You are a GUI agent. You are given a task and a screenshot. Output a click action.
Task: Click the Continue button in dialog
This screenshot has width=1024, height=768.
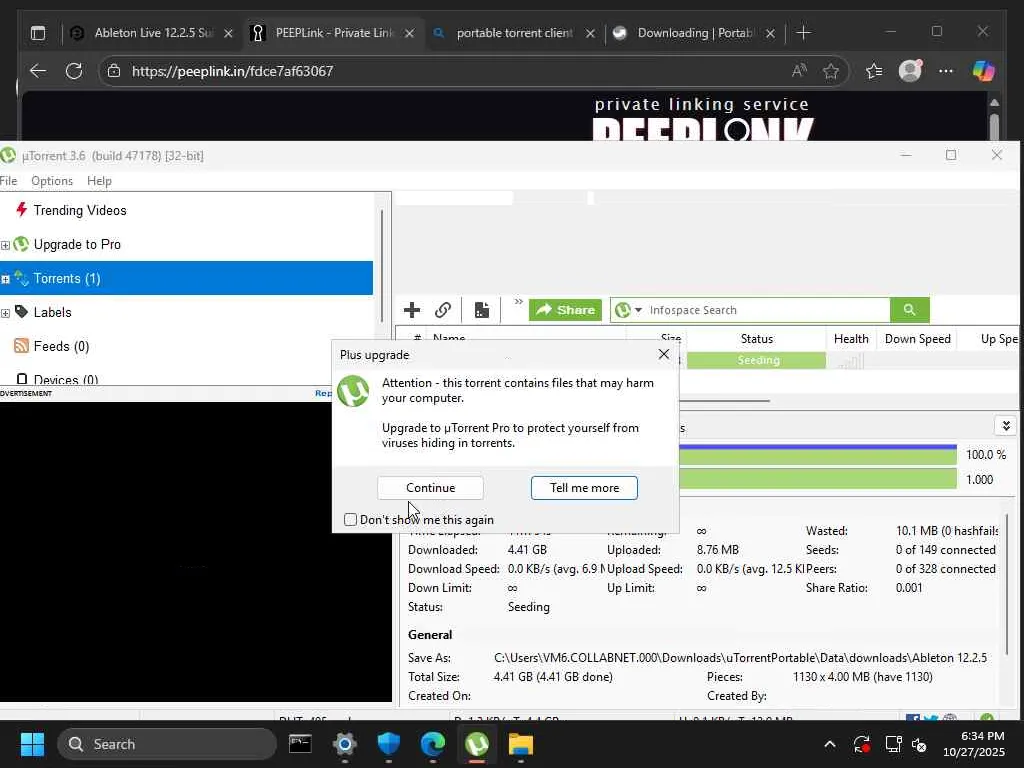pyautogui.click(x=430, y=487)
